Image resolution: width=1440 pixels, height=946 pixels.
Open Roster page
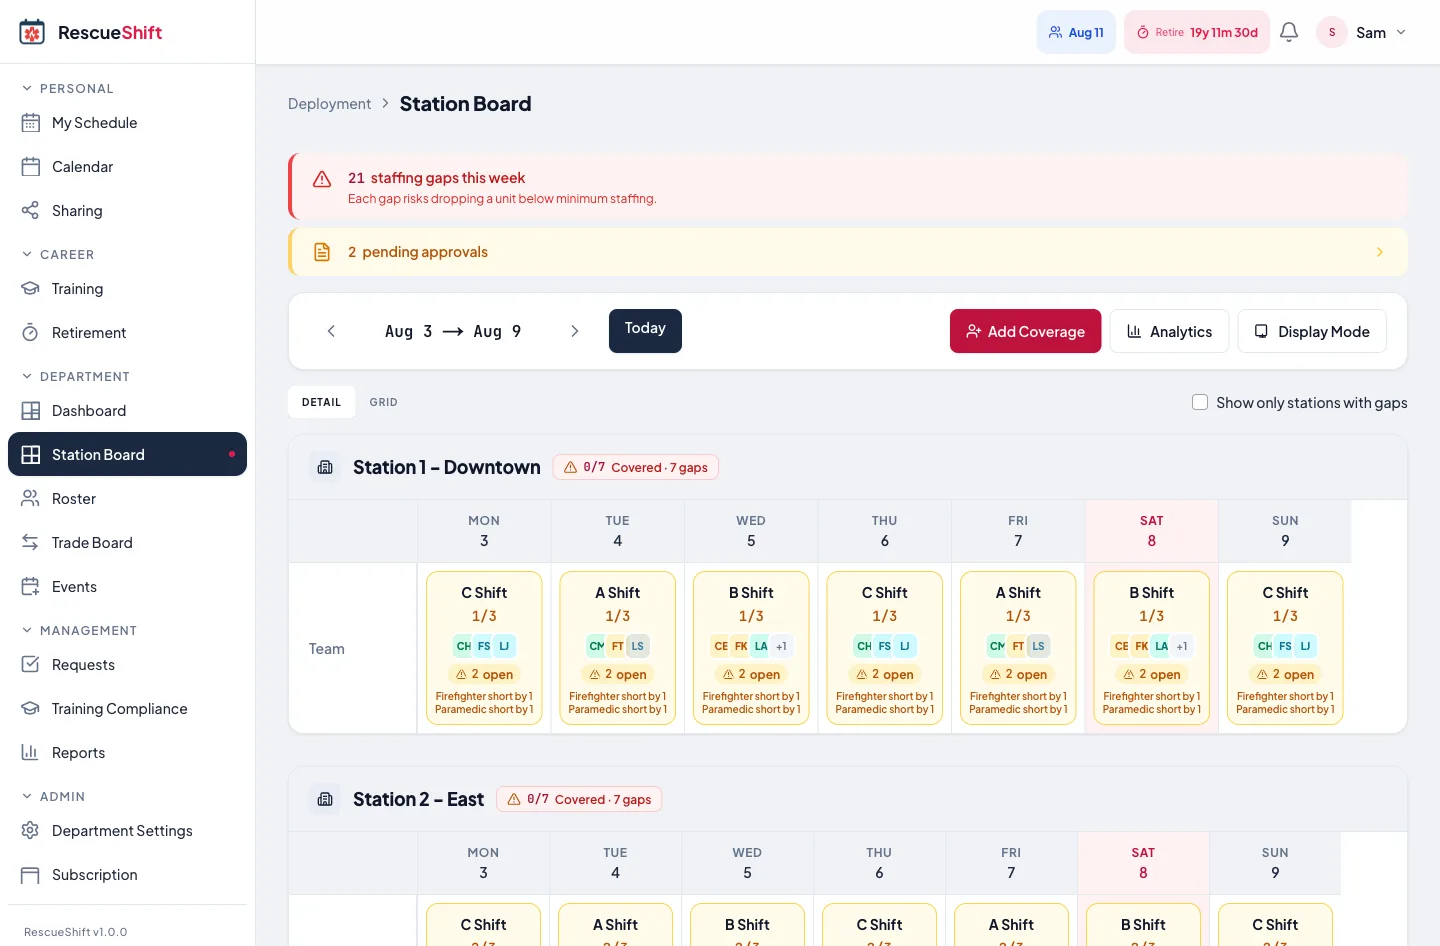(x=127, y=499)
